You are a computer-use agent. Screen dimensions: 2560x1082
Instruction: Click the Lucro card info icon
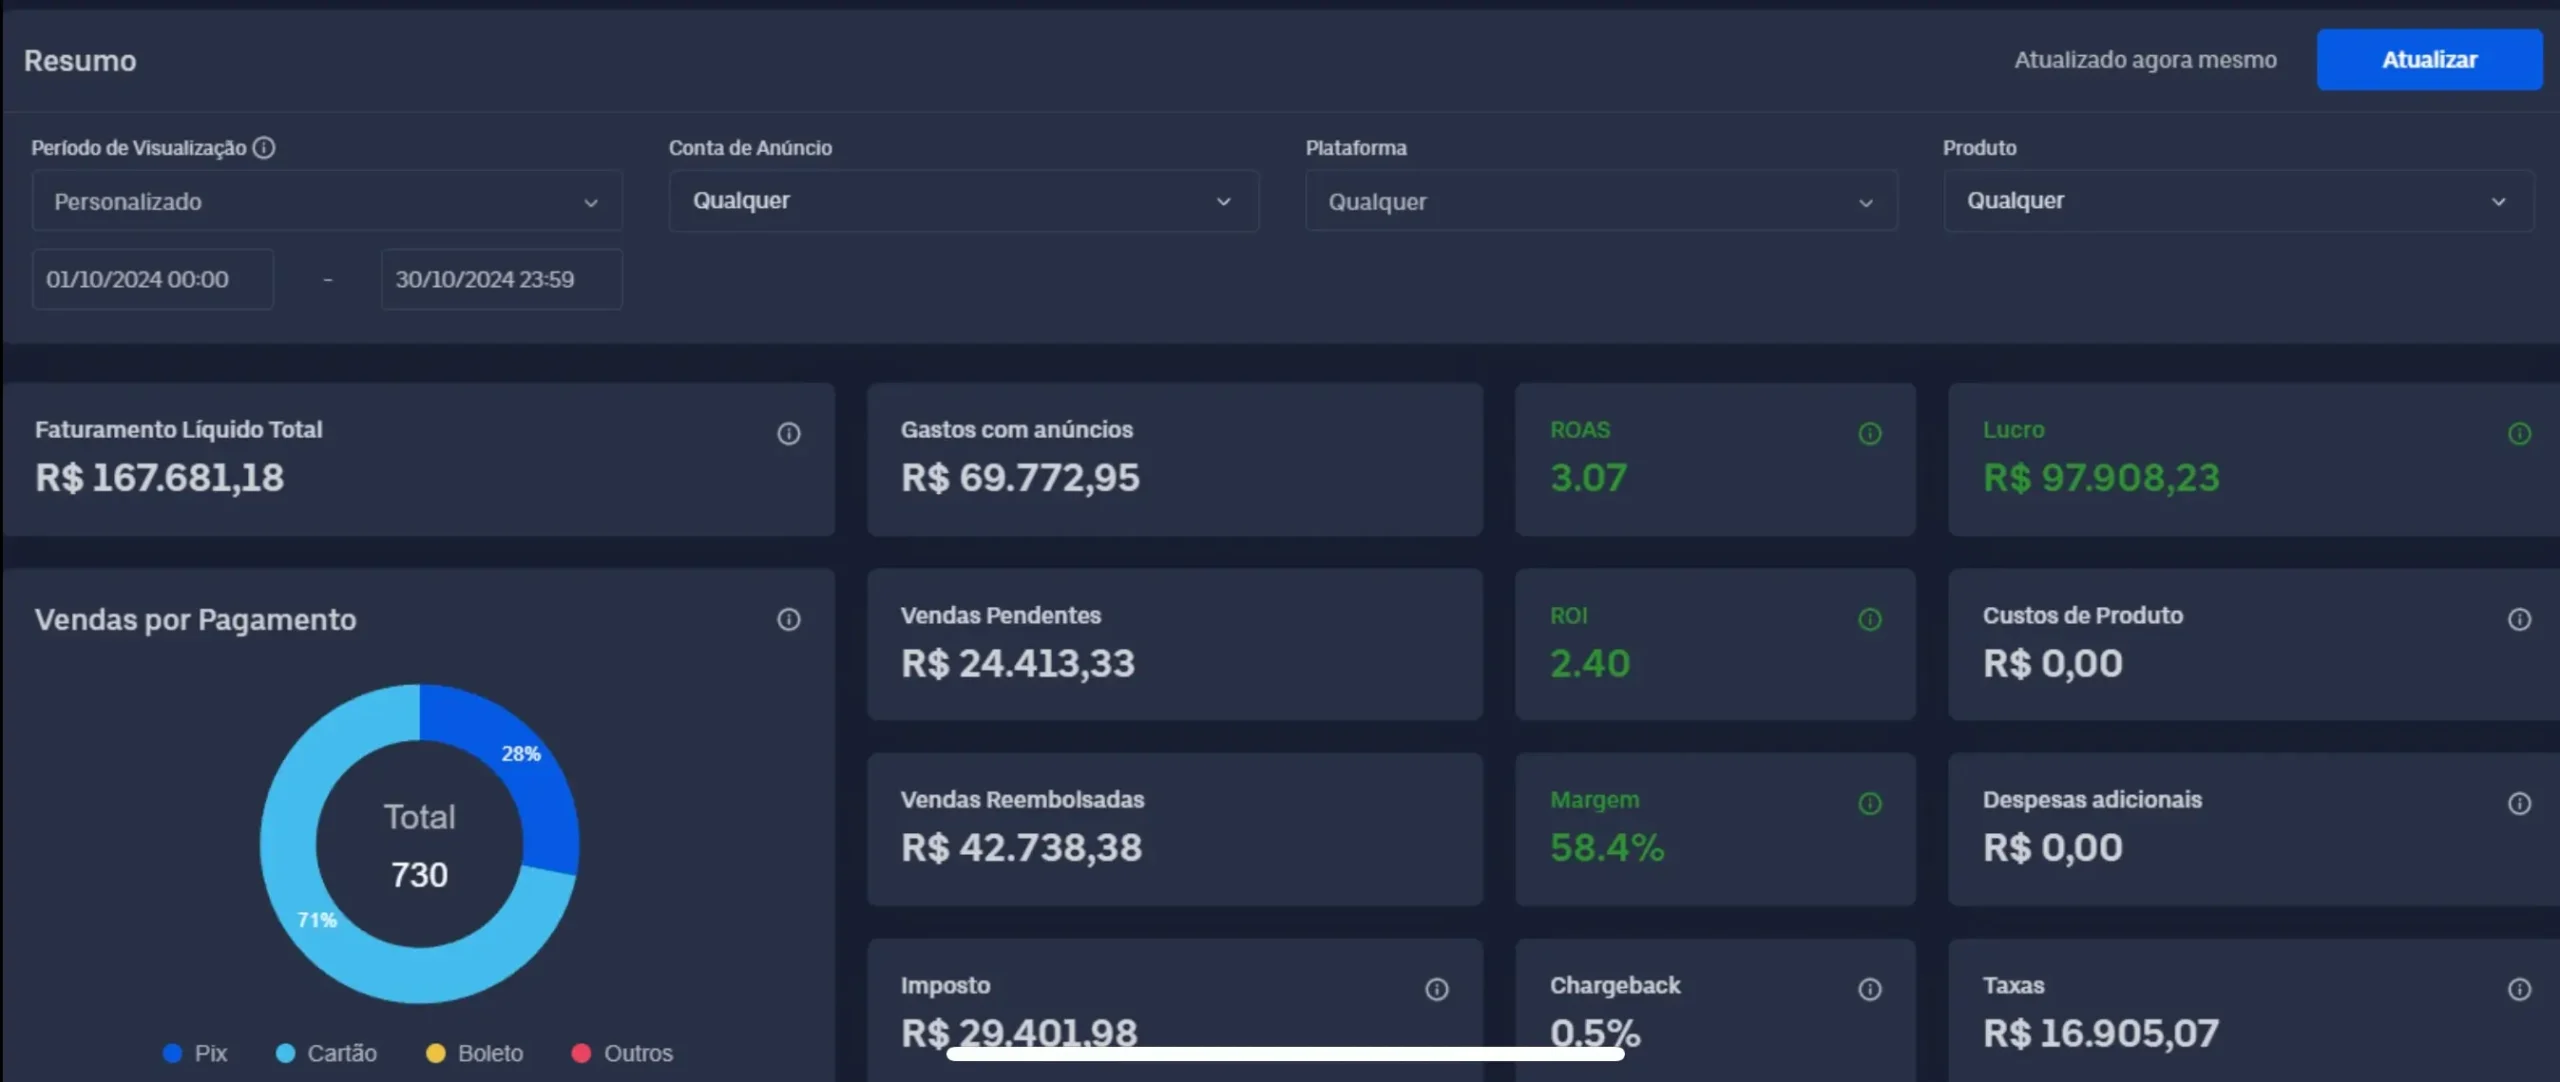coord(2519,434)
